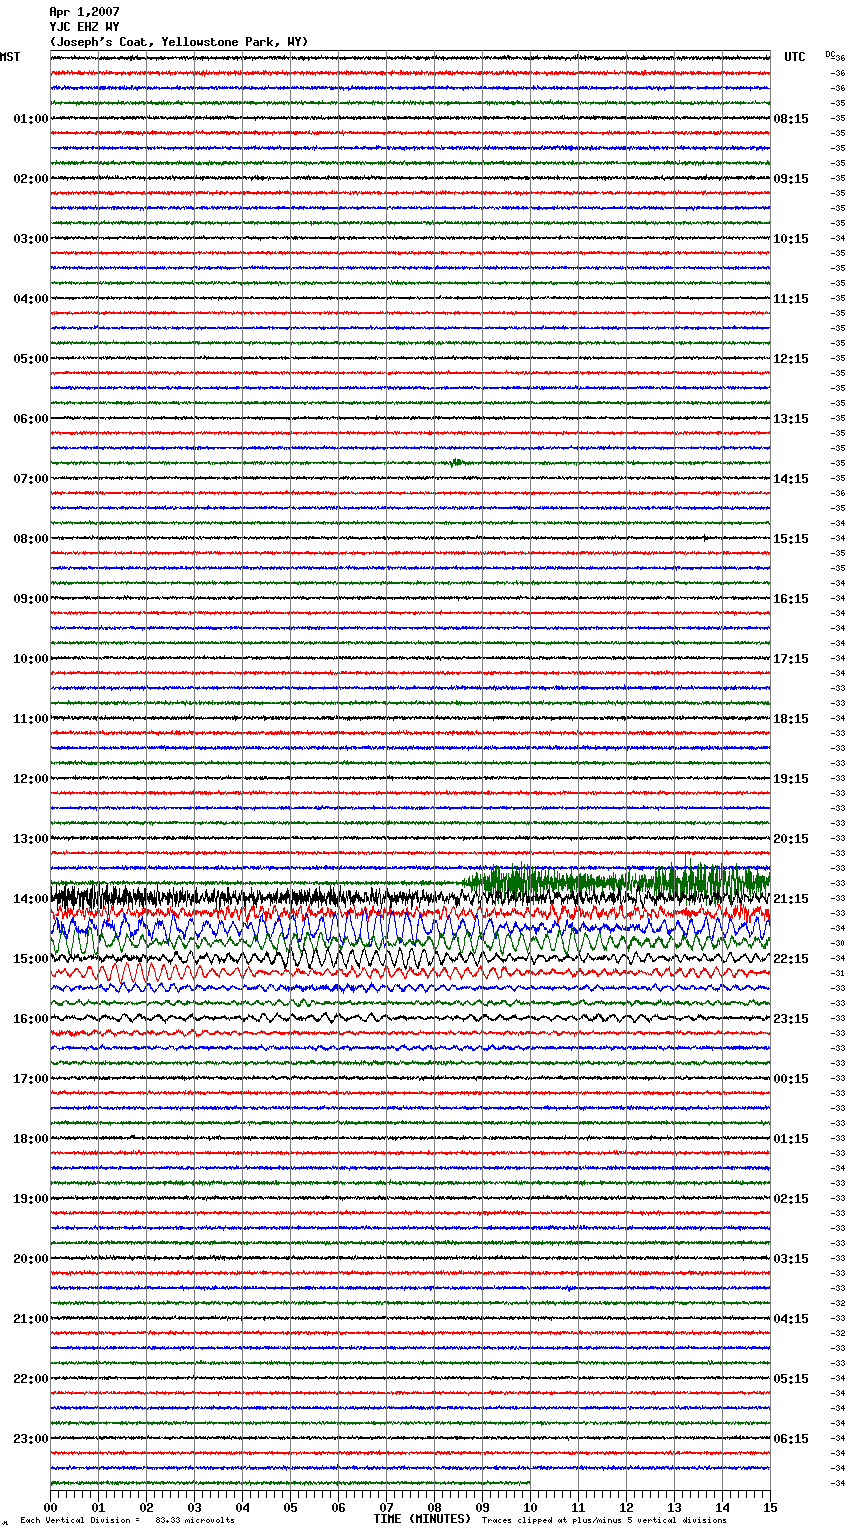
Task: Click the minute 05 tick label on bottom axis
Action: click(290, 1507)
